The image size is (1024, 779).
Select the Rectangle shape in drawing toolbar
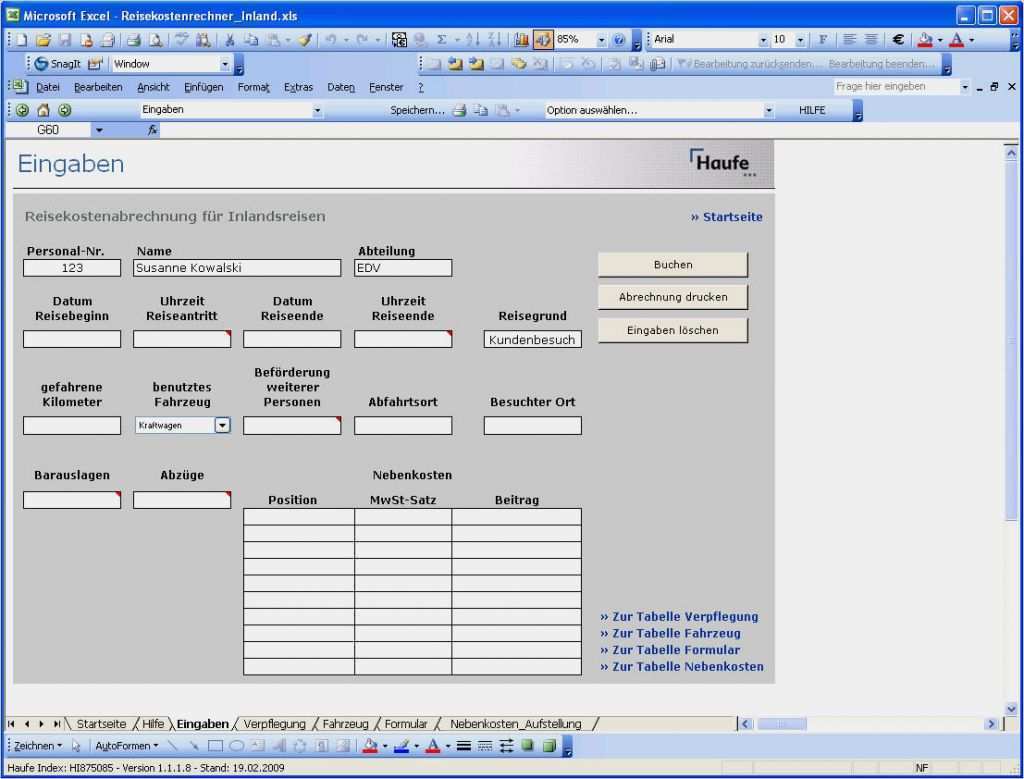pyautogui.click(x=215, y=746)
